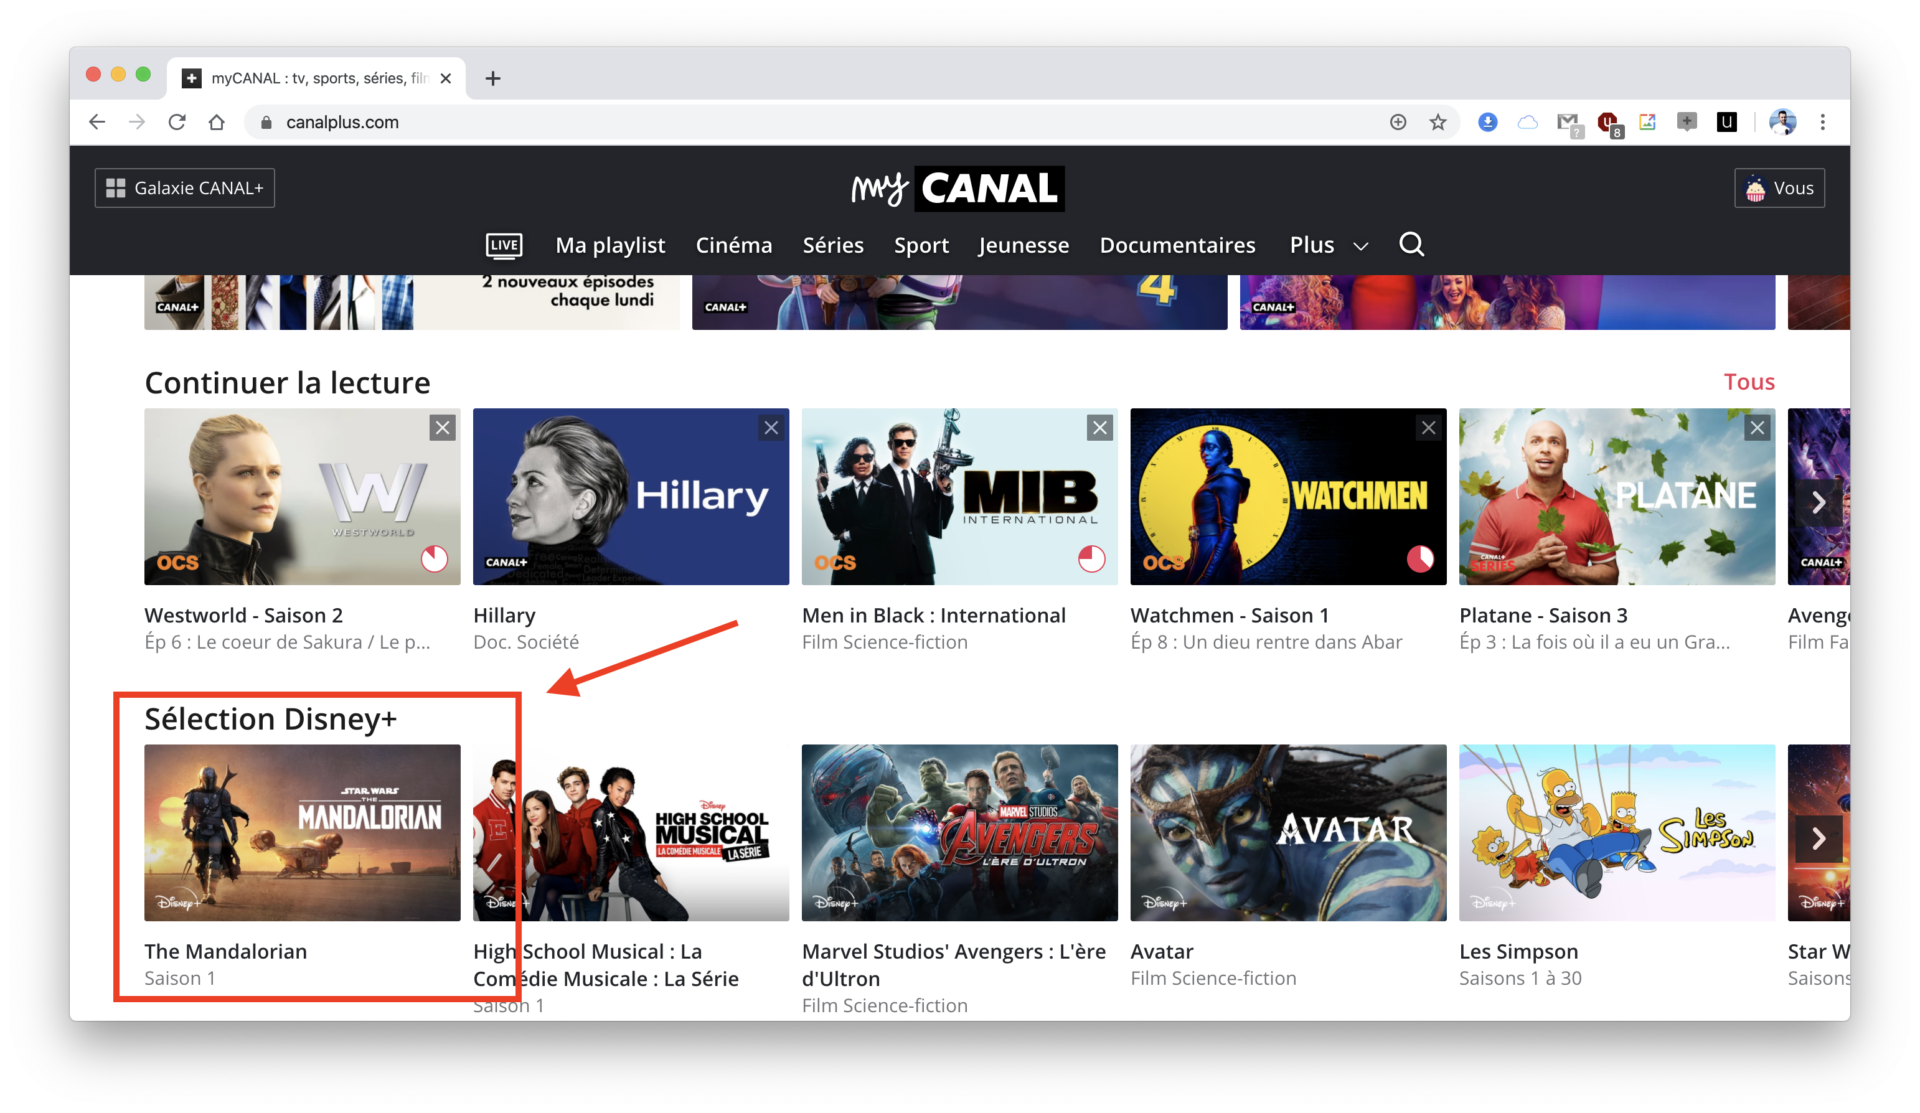Click the browser forward arrow
The image size is (1920, 1113).
(137, 122)
